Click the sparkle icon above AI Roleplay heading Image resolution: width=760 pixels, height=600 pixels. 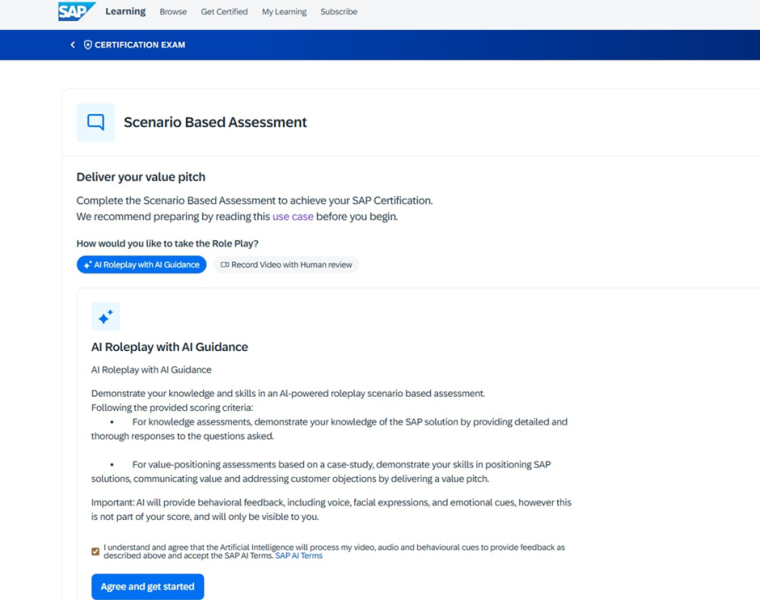click(105, 316)
